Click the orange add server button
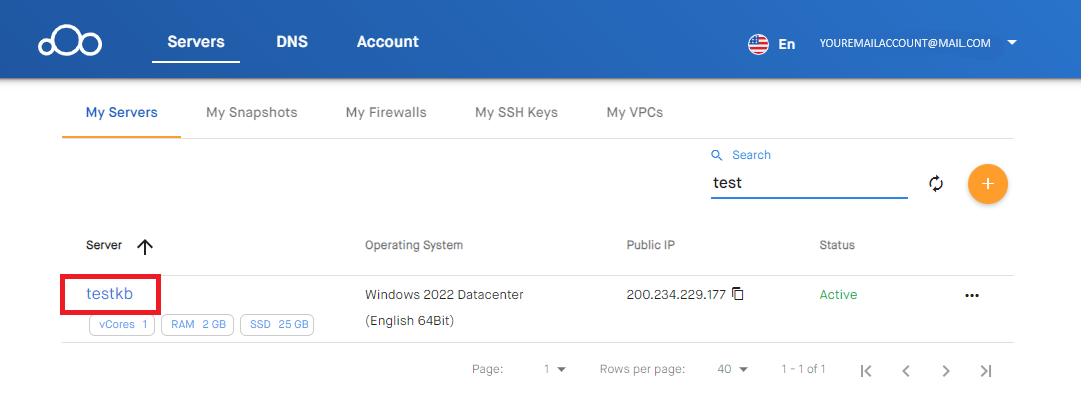 [988, 183]
